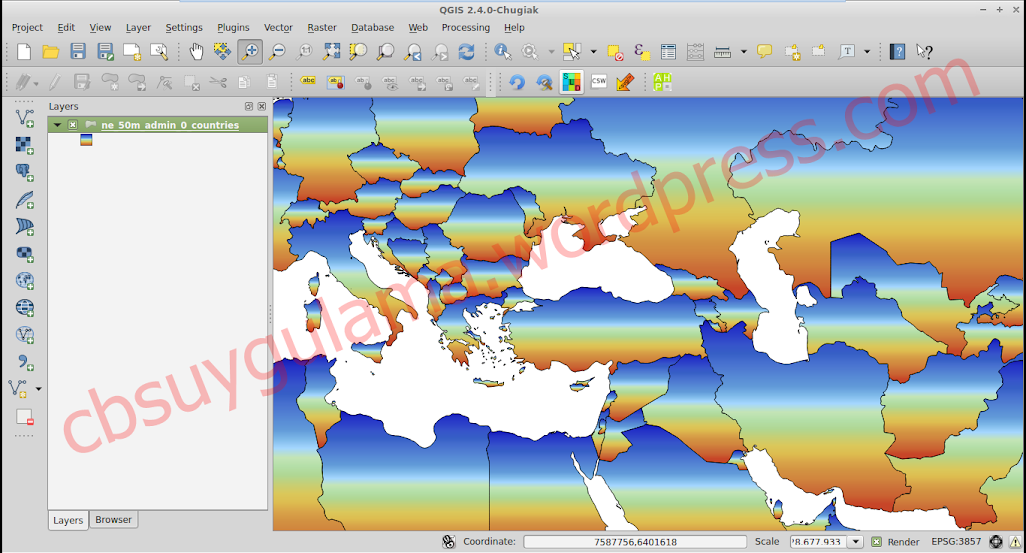Click the Zoom Full extent icon
The width and height of the screenshot is (1026, 553).
click(x=331, y=51)
